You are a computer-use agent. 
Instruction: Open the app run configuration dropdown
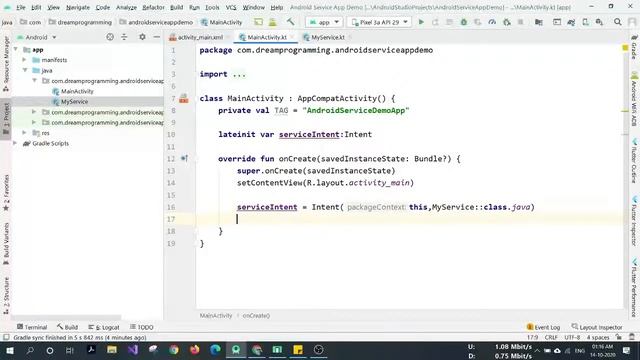point(324,22)
